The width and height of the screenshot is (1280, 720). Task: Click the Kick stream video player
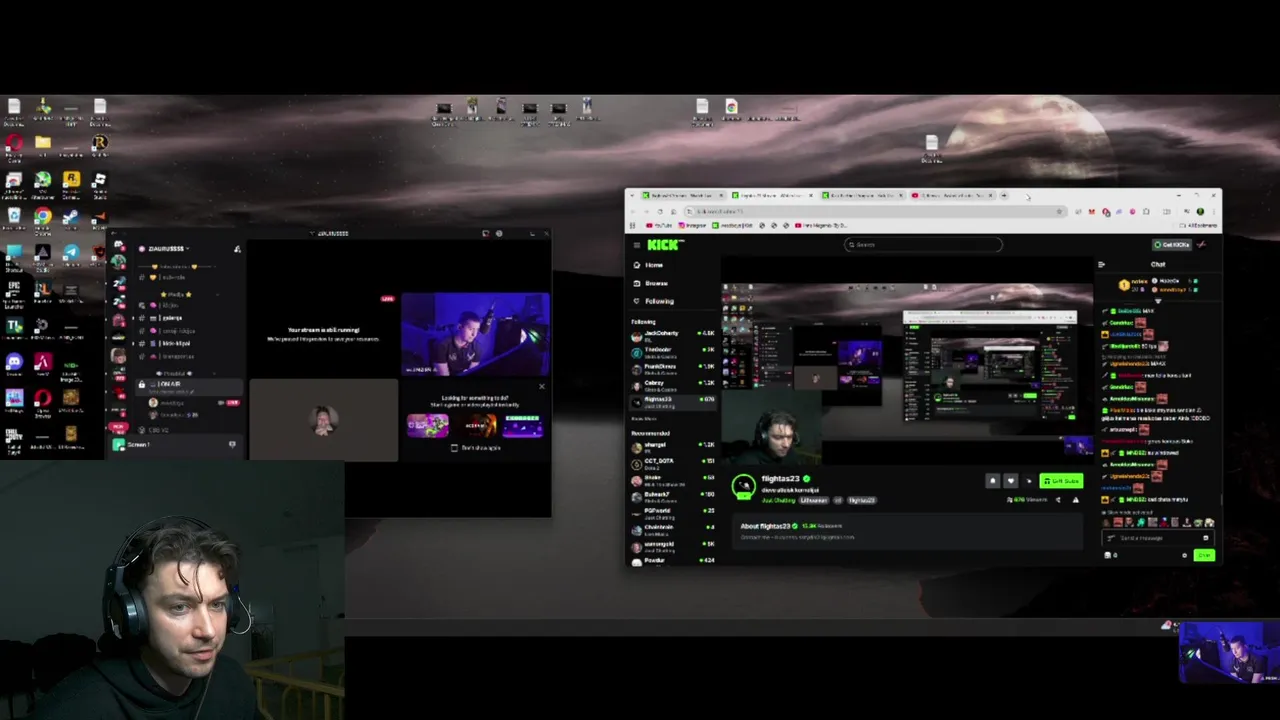tap(908, 360)
